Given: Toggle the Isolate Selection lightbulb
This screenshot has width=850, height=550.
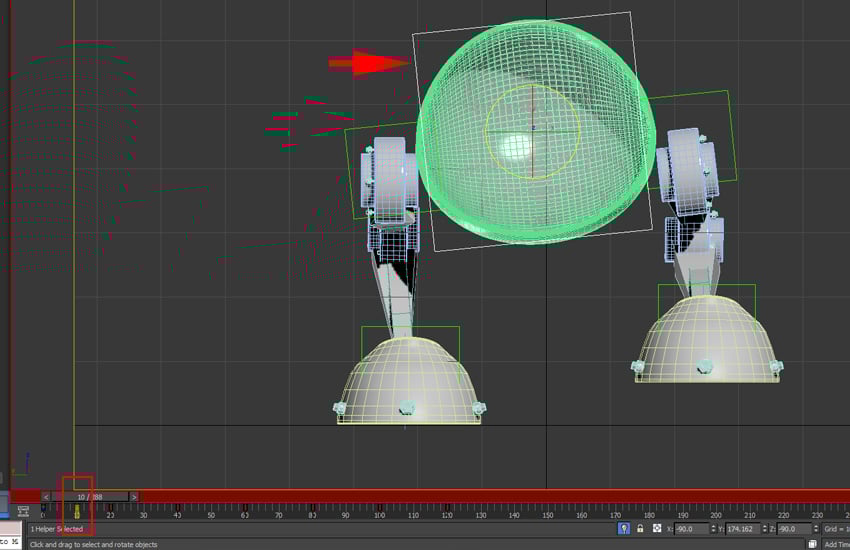Looking at the screenshot, I should click(624, 528).
